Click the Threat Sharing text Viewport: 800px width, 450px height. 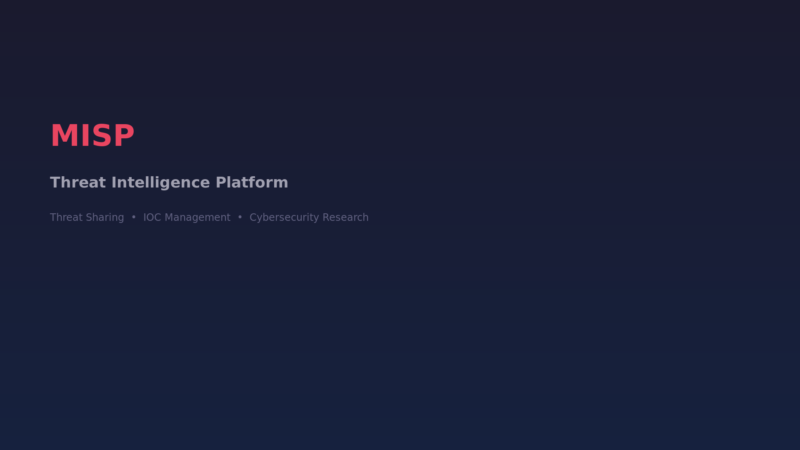[x=87, y=217]
